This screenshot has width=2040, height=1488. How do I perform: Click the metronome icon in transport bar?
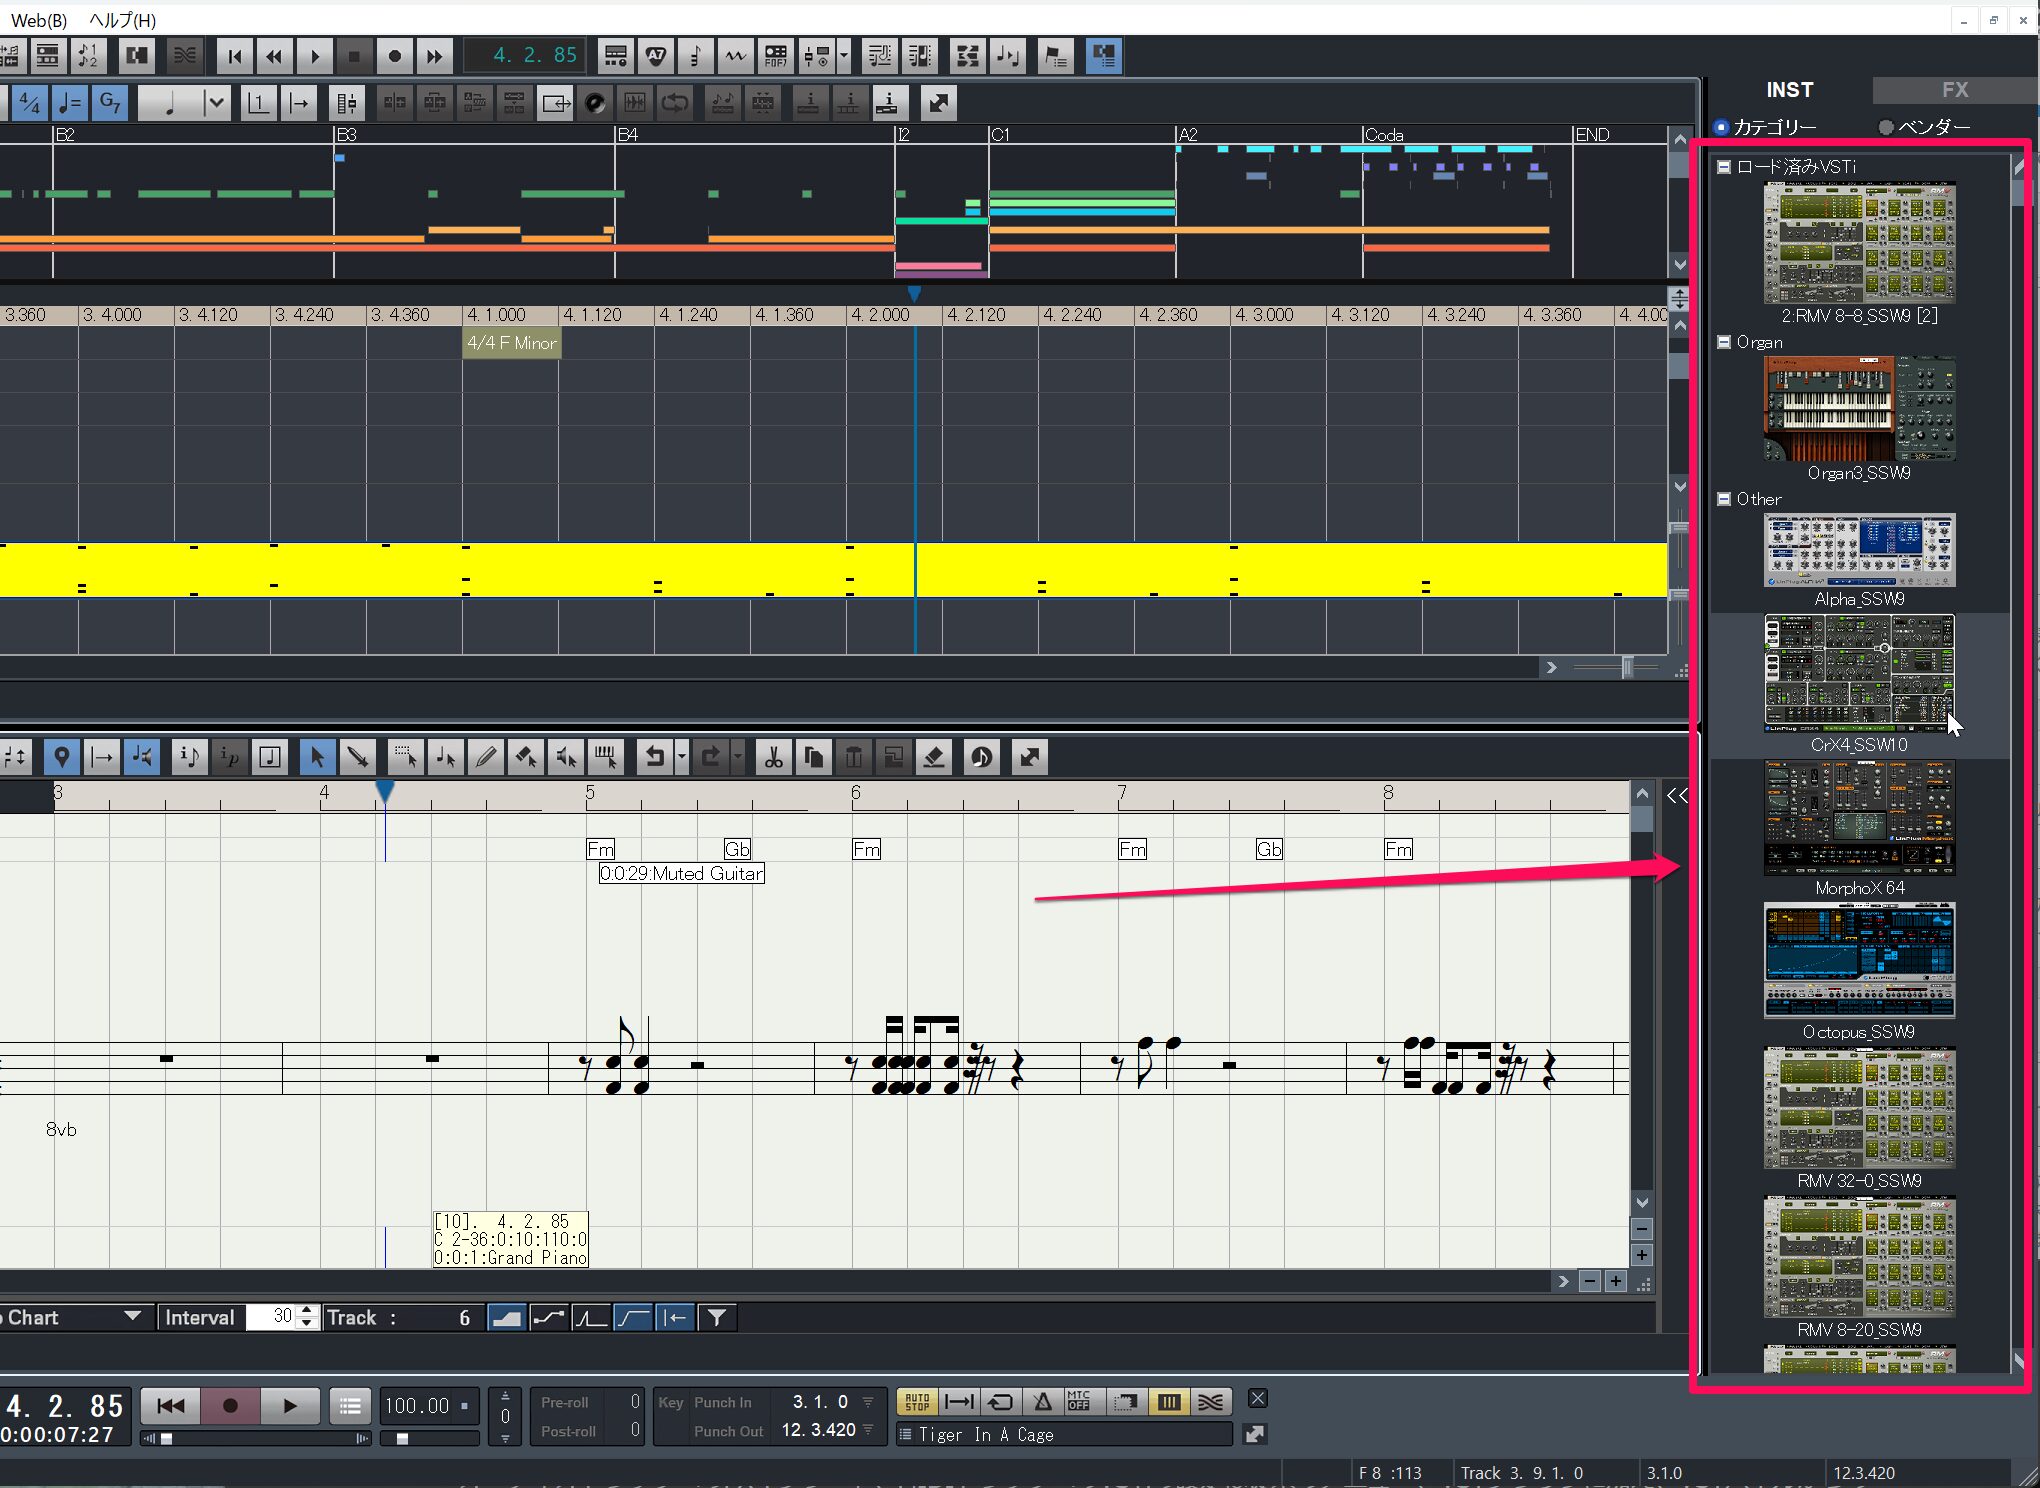tap(1042, 1402)
